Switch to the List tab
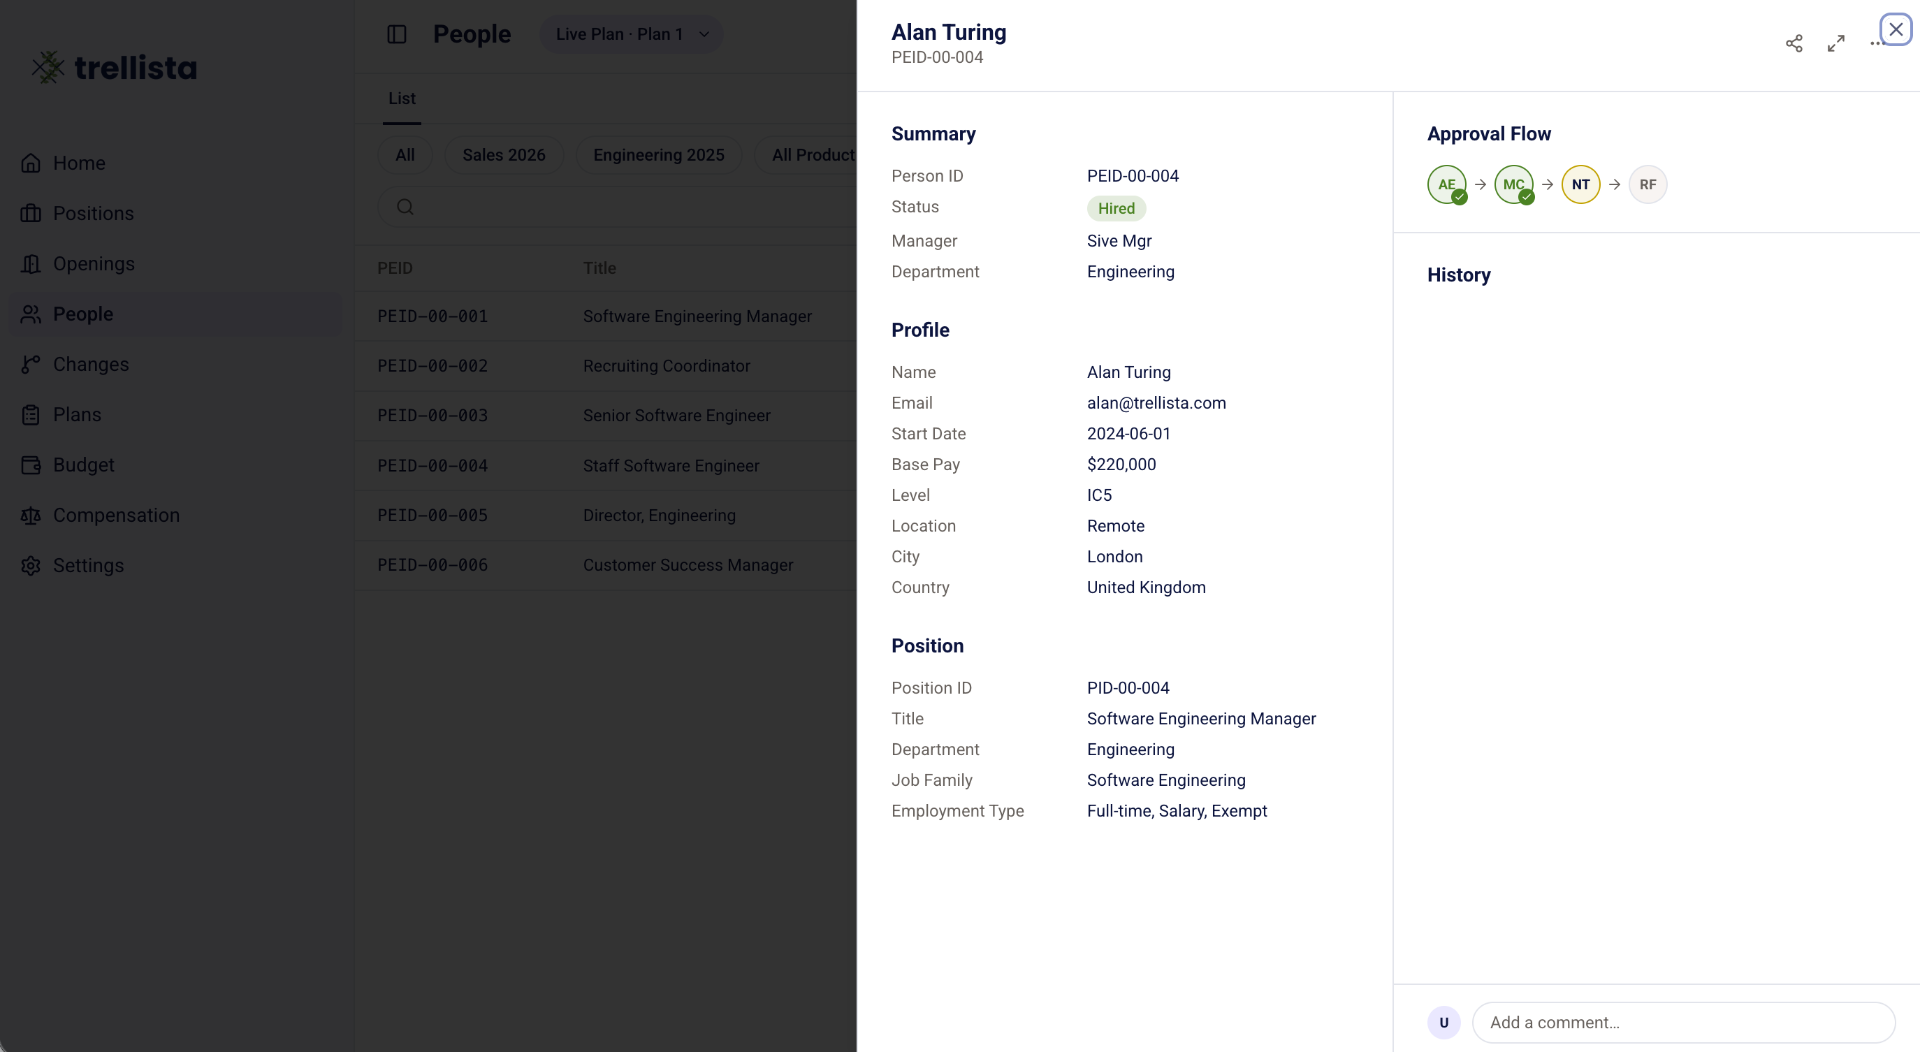Viewport: 1920px width, 1052px height. [x=402, y=98]
